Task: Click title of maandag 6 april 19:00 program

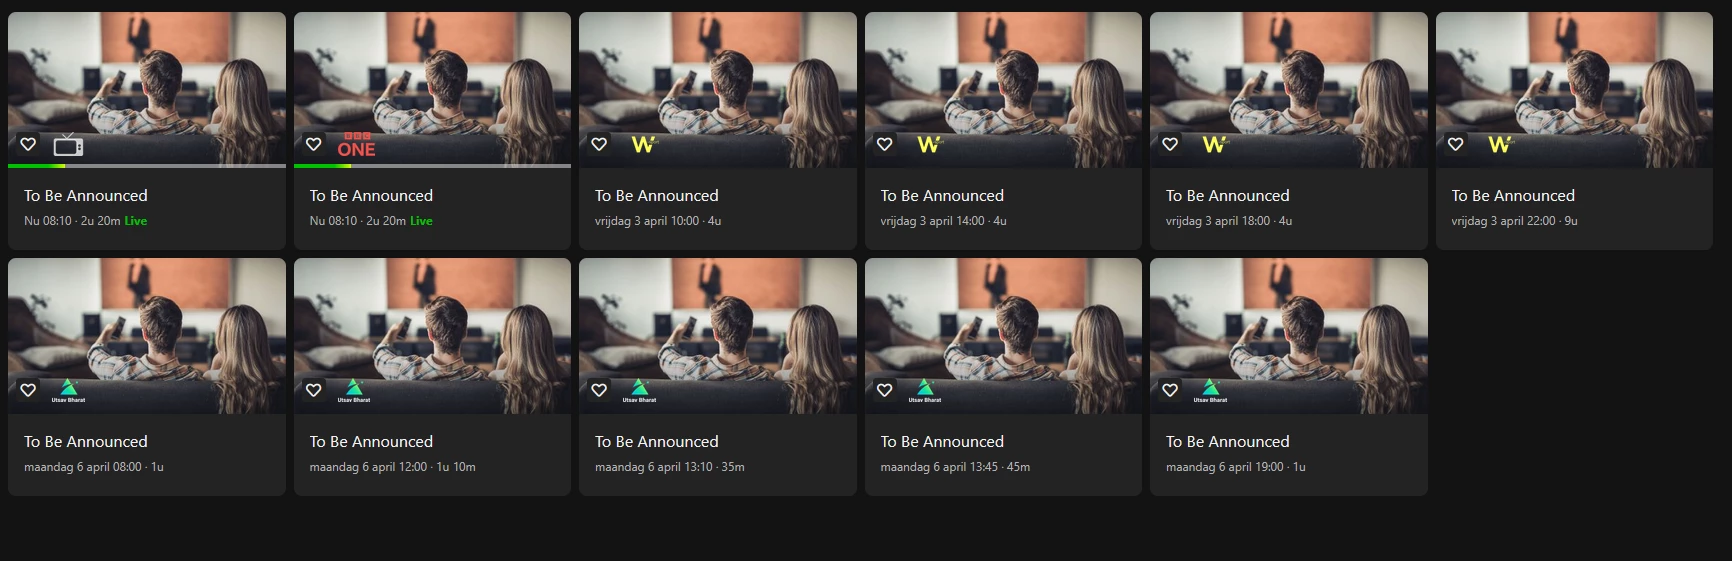Action: click(x=1227, y=442)
